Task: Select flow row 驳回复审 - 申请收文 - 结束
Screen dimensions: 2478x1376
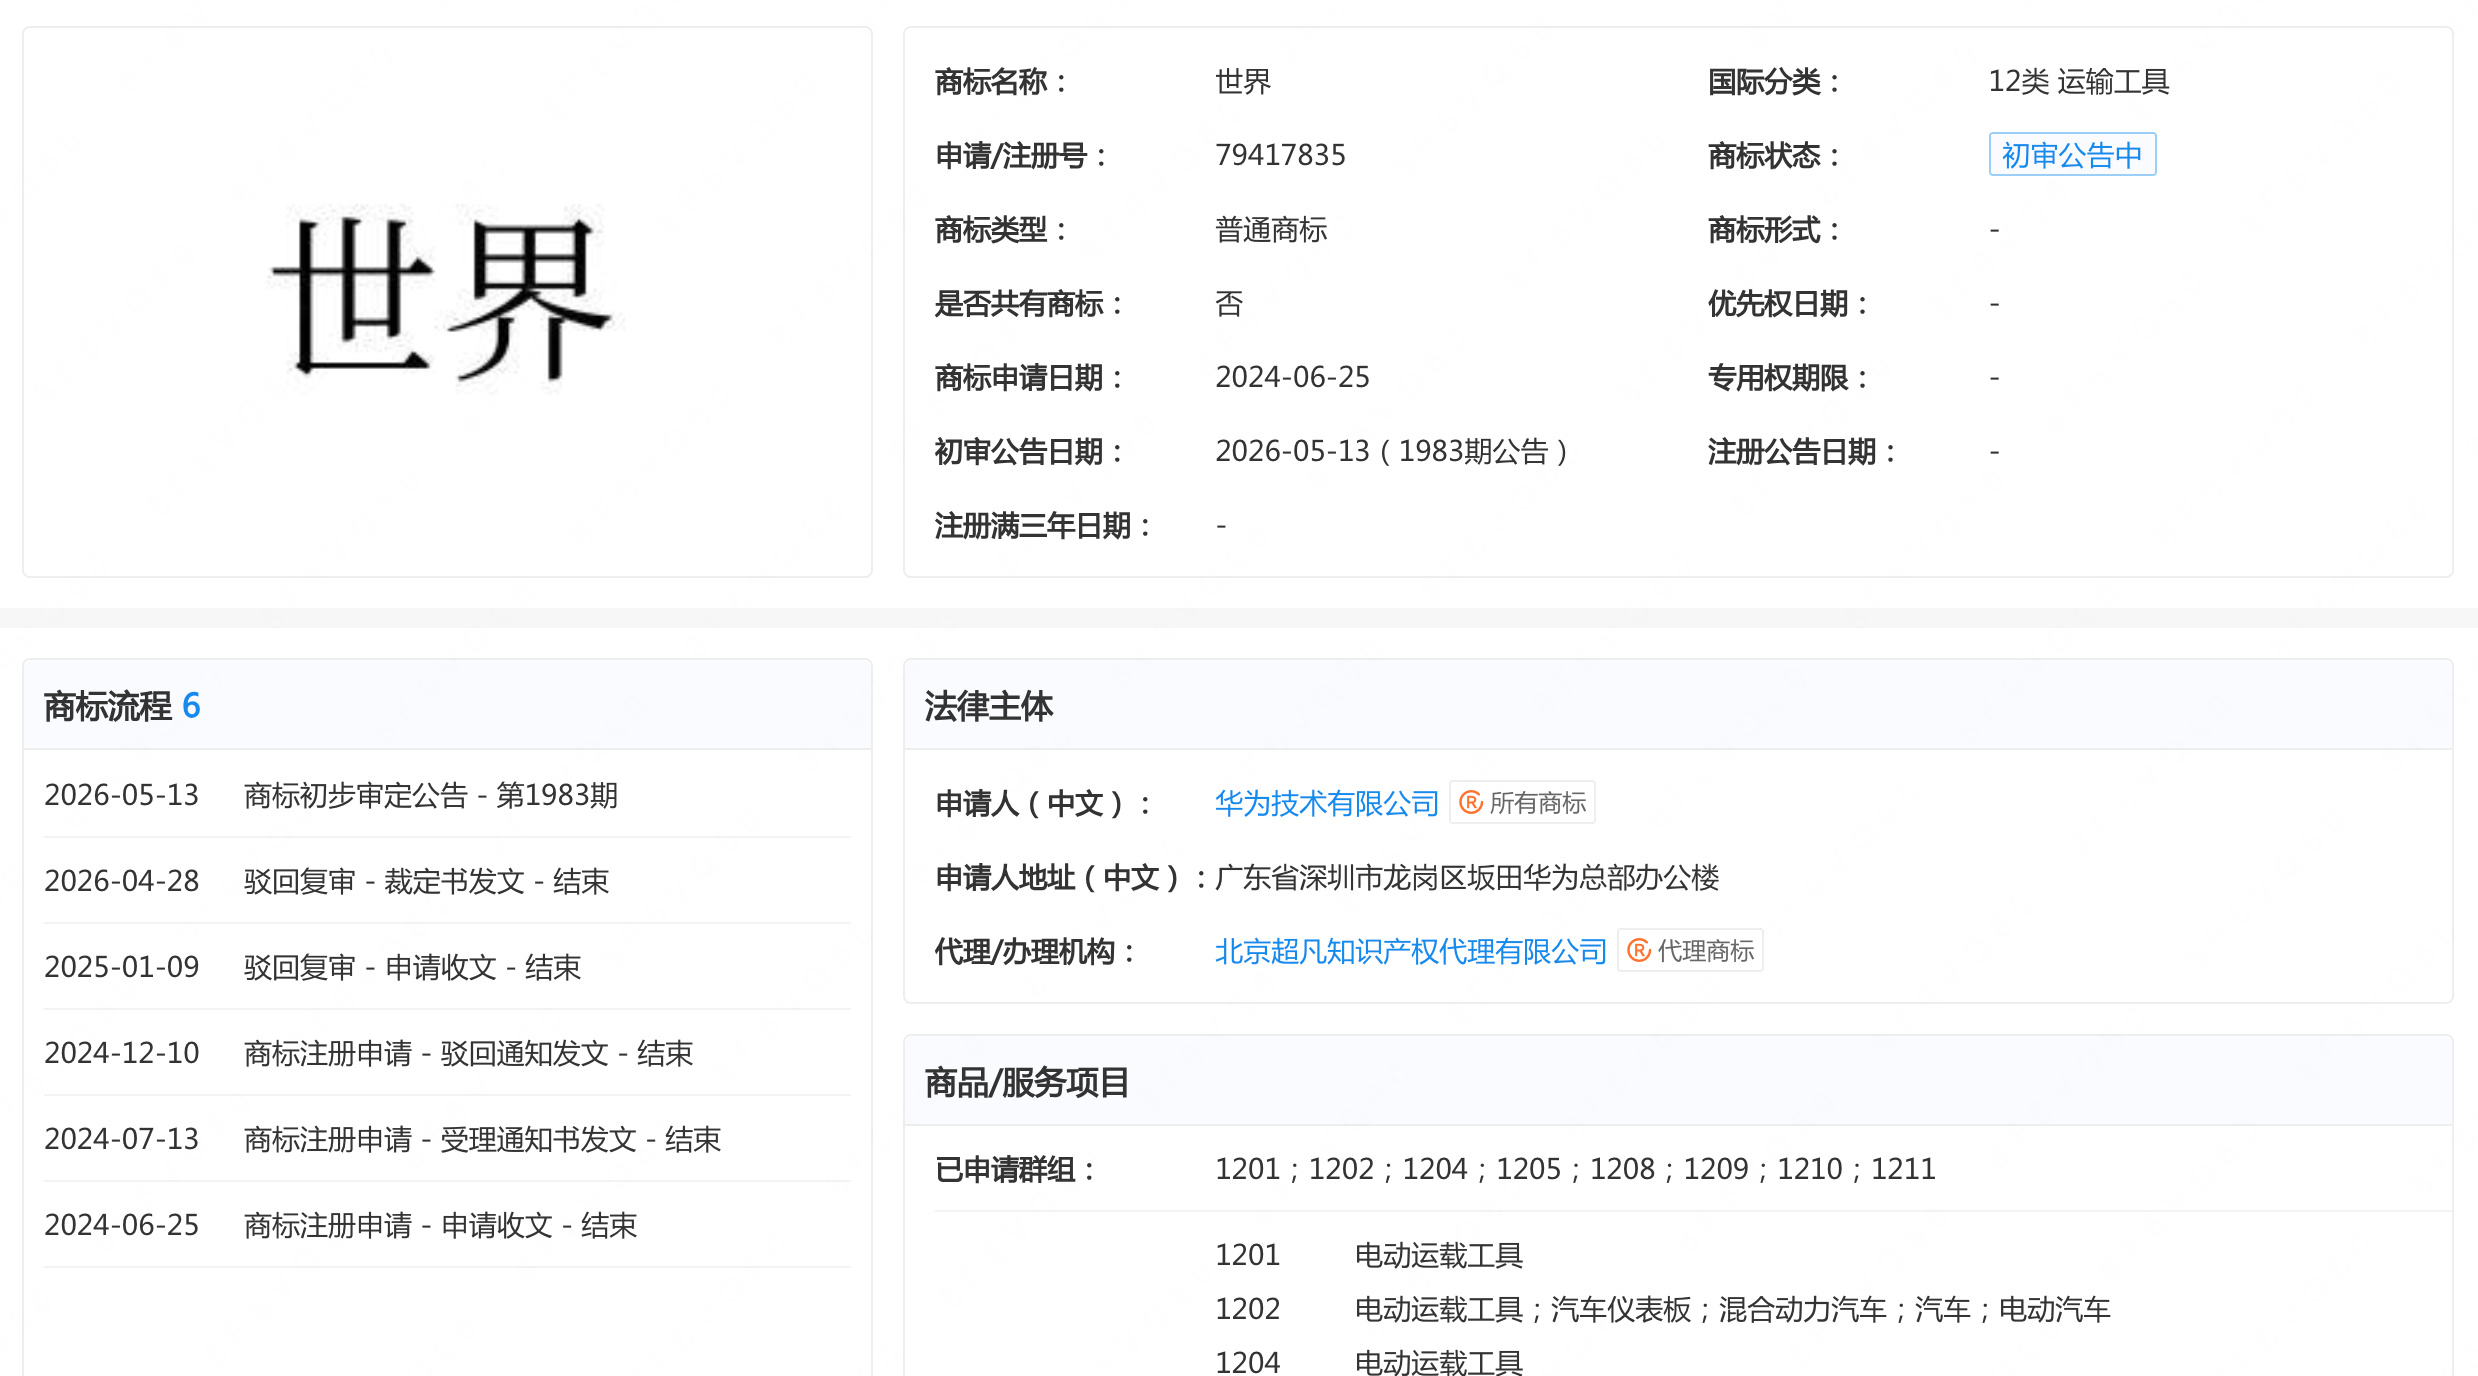Action: (447, 967)
